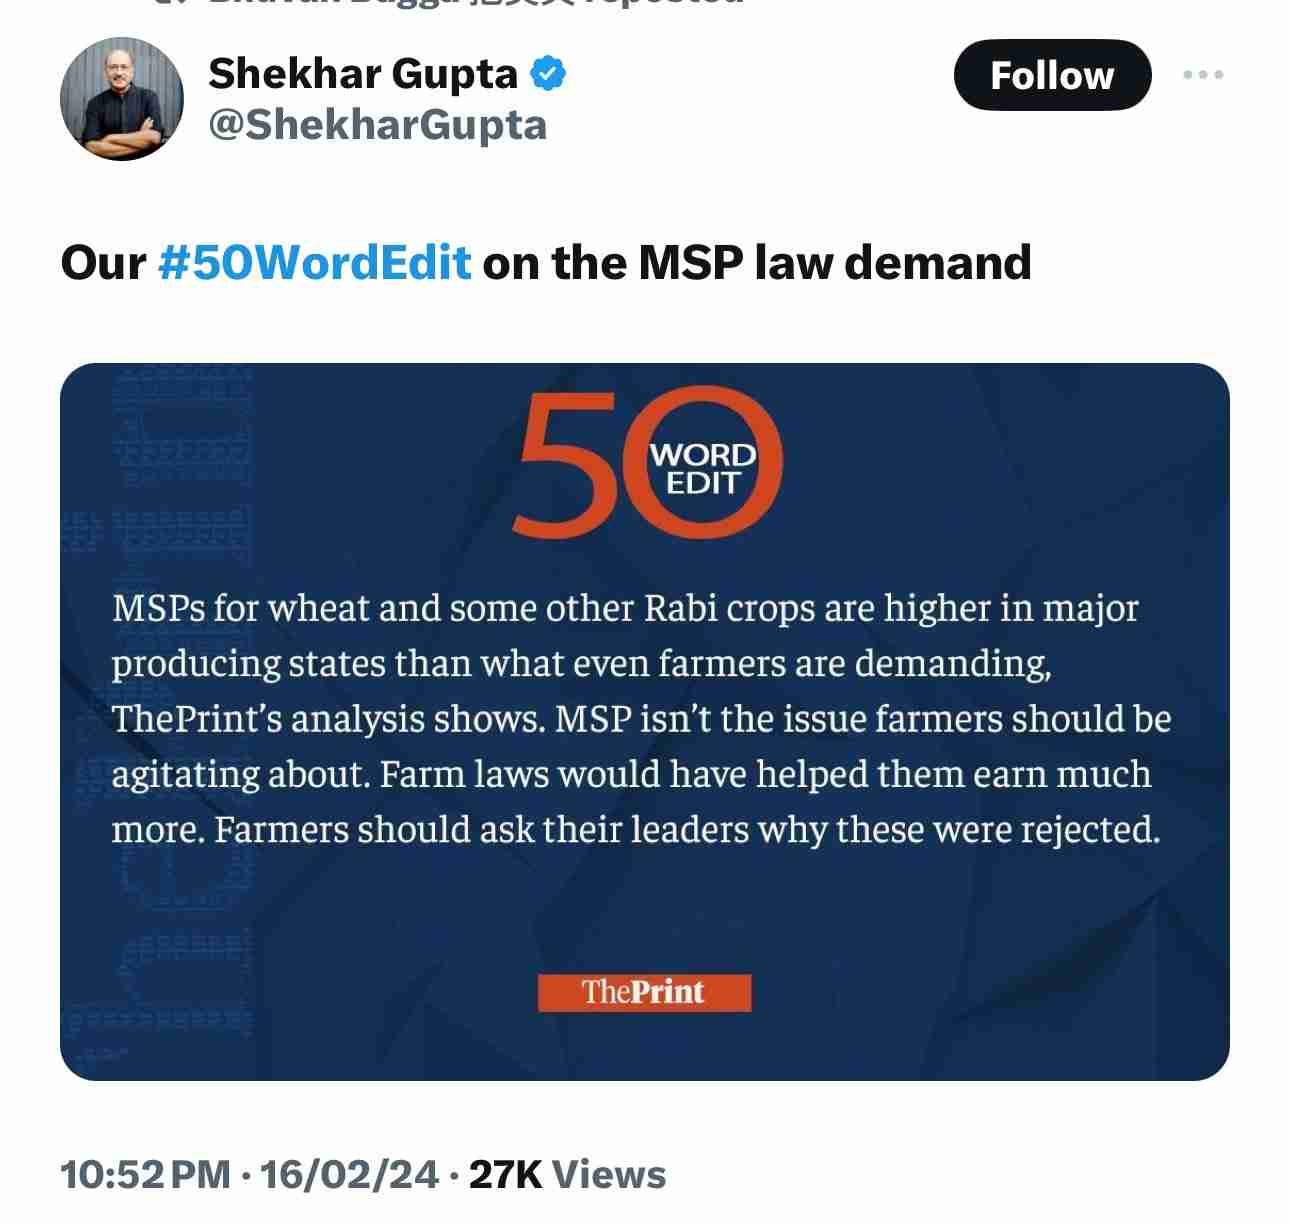The height and width of the screenshot is (1224, 1289).
Task: Open the three-dot more options menu
Action: [1203, 75]
